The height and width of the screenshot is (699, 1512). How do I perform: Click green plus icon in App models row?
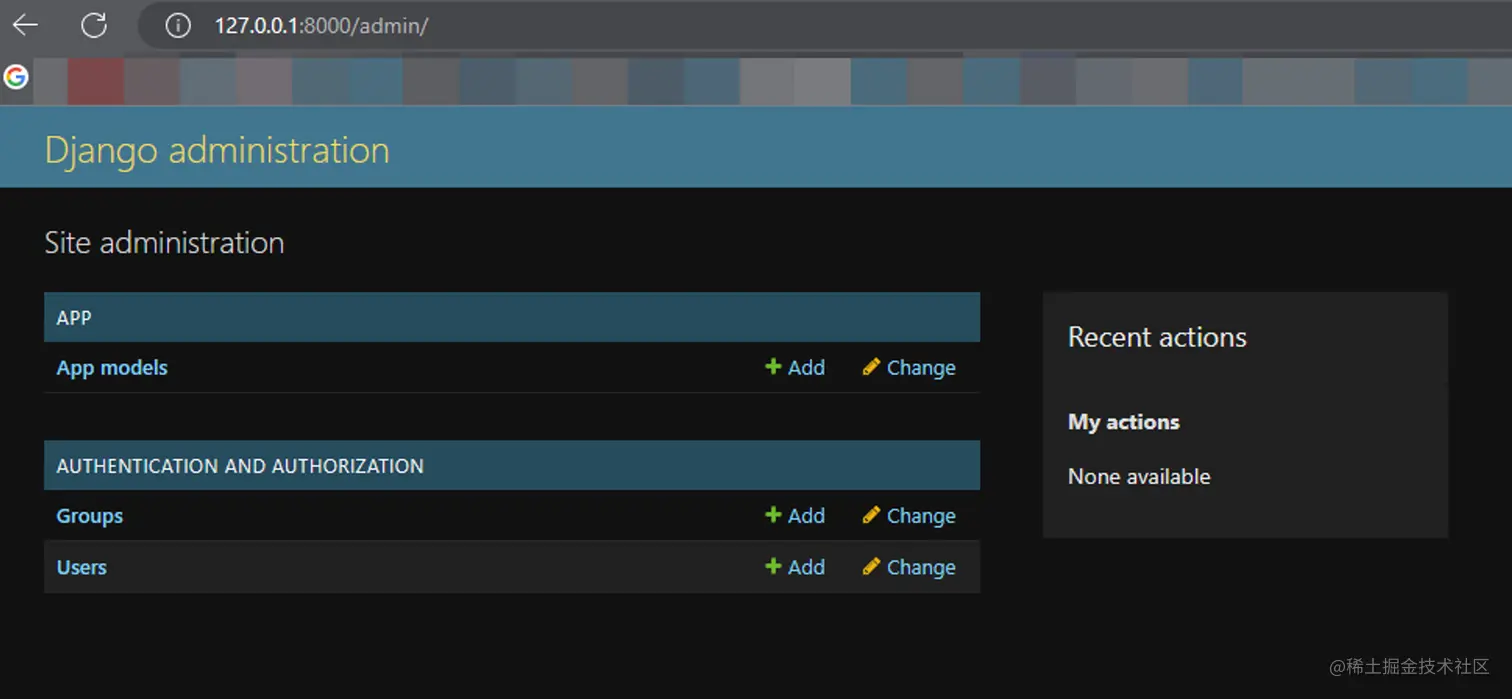(x=773, y=367)
